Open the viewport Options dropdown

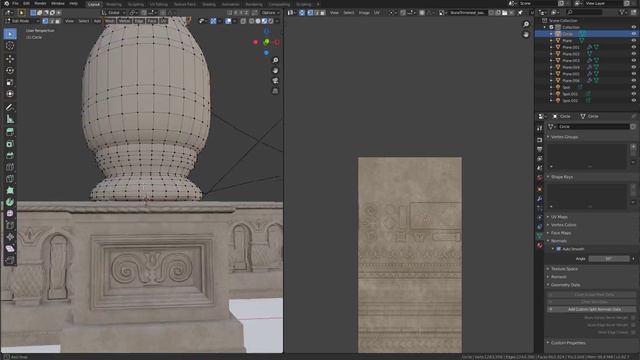click(x=270, y=13)
